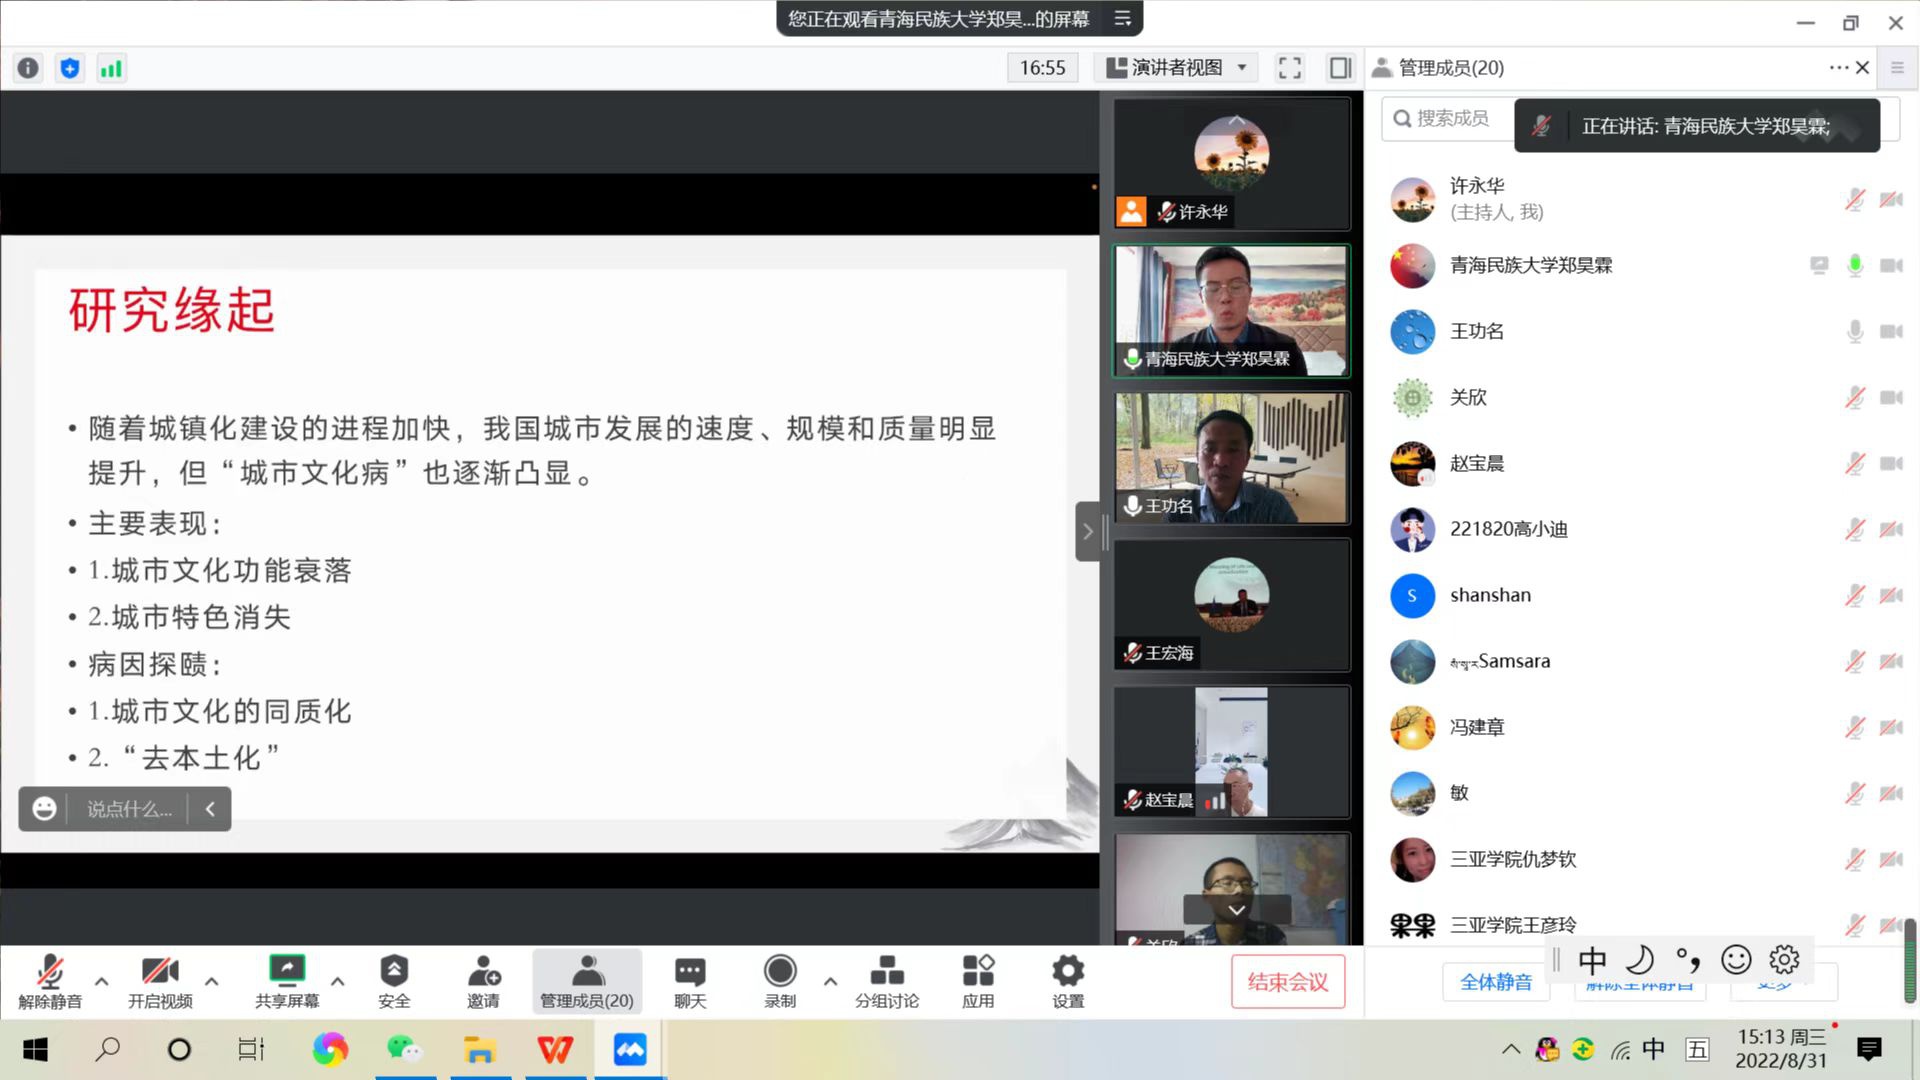Open the network signal status icon

pyautogui.click(x=110, y=68)
